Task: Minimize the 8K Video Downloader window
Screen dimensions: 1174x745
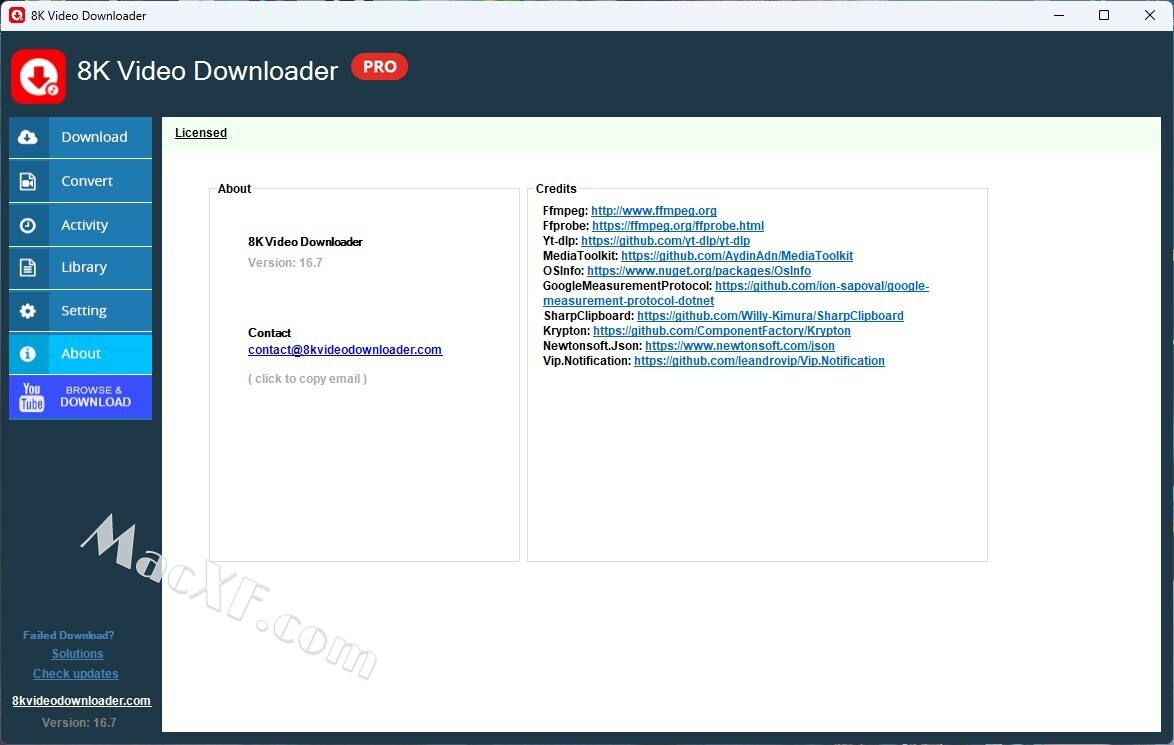Action: (1059, 15)
